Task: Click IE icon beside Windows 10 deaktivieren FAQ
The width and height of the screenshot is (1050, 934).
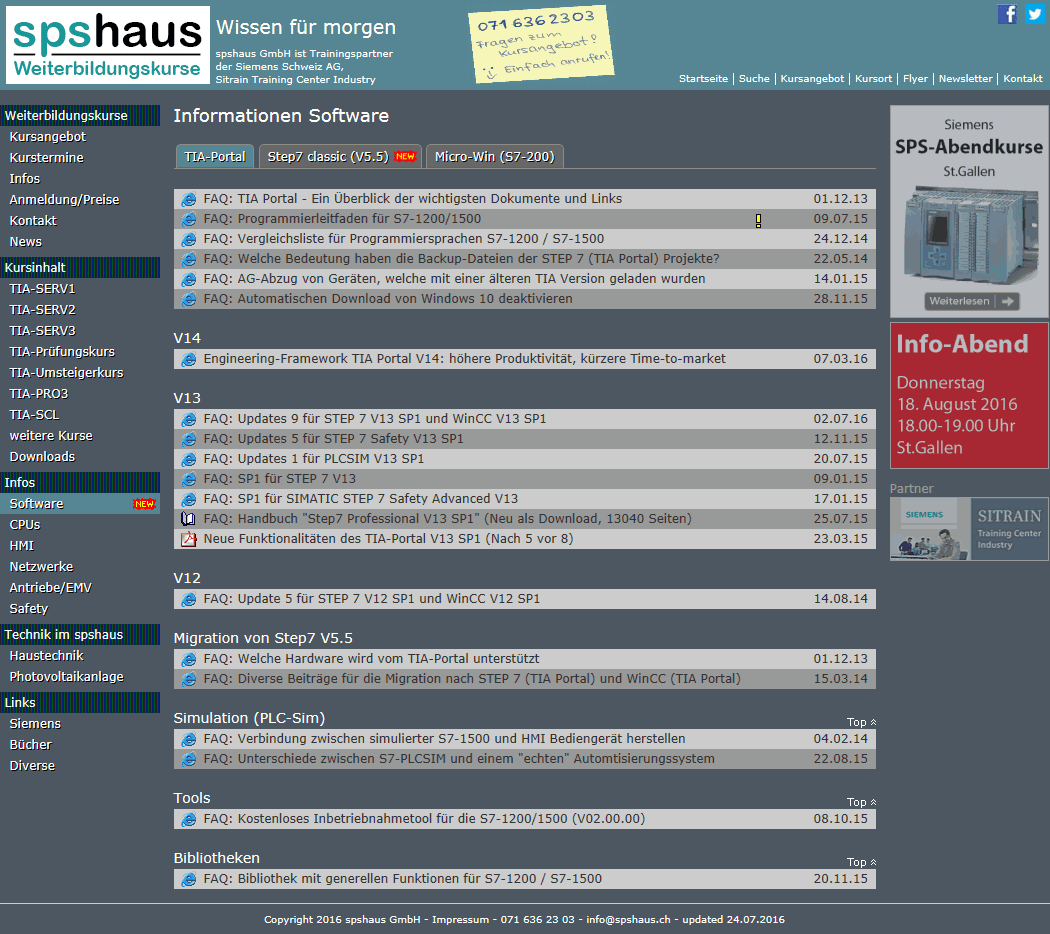Action: click(x=189, y=299)
